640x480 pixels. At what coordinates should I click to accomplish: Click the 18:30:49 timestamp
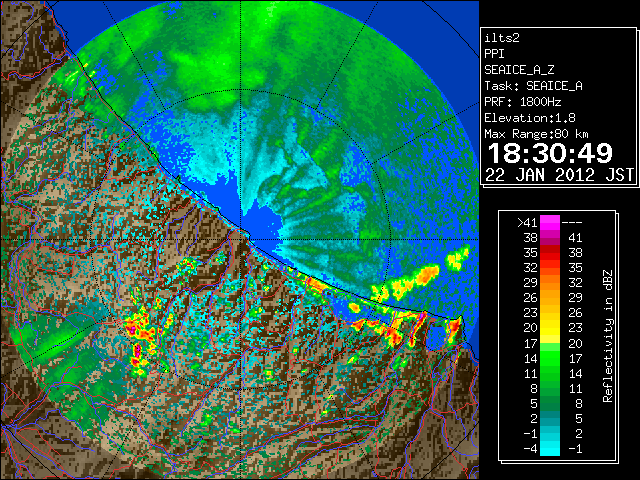[x=550, y=153]
